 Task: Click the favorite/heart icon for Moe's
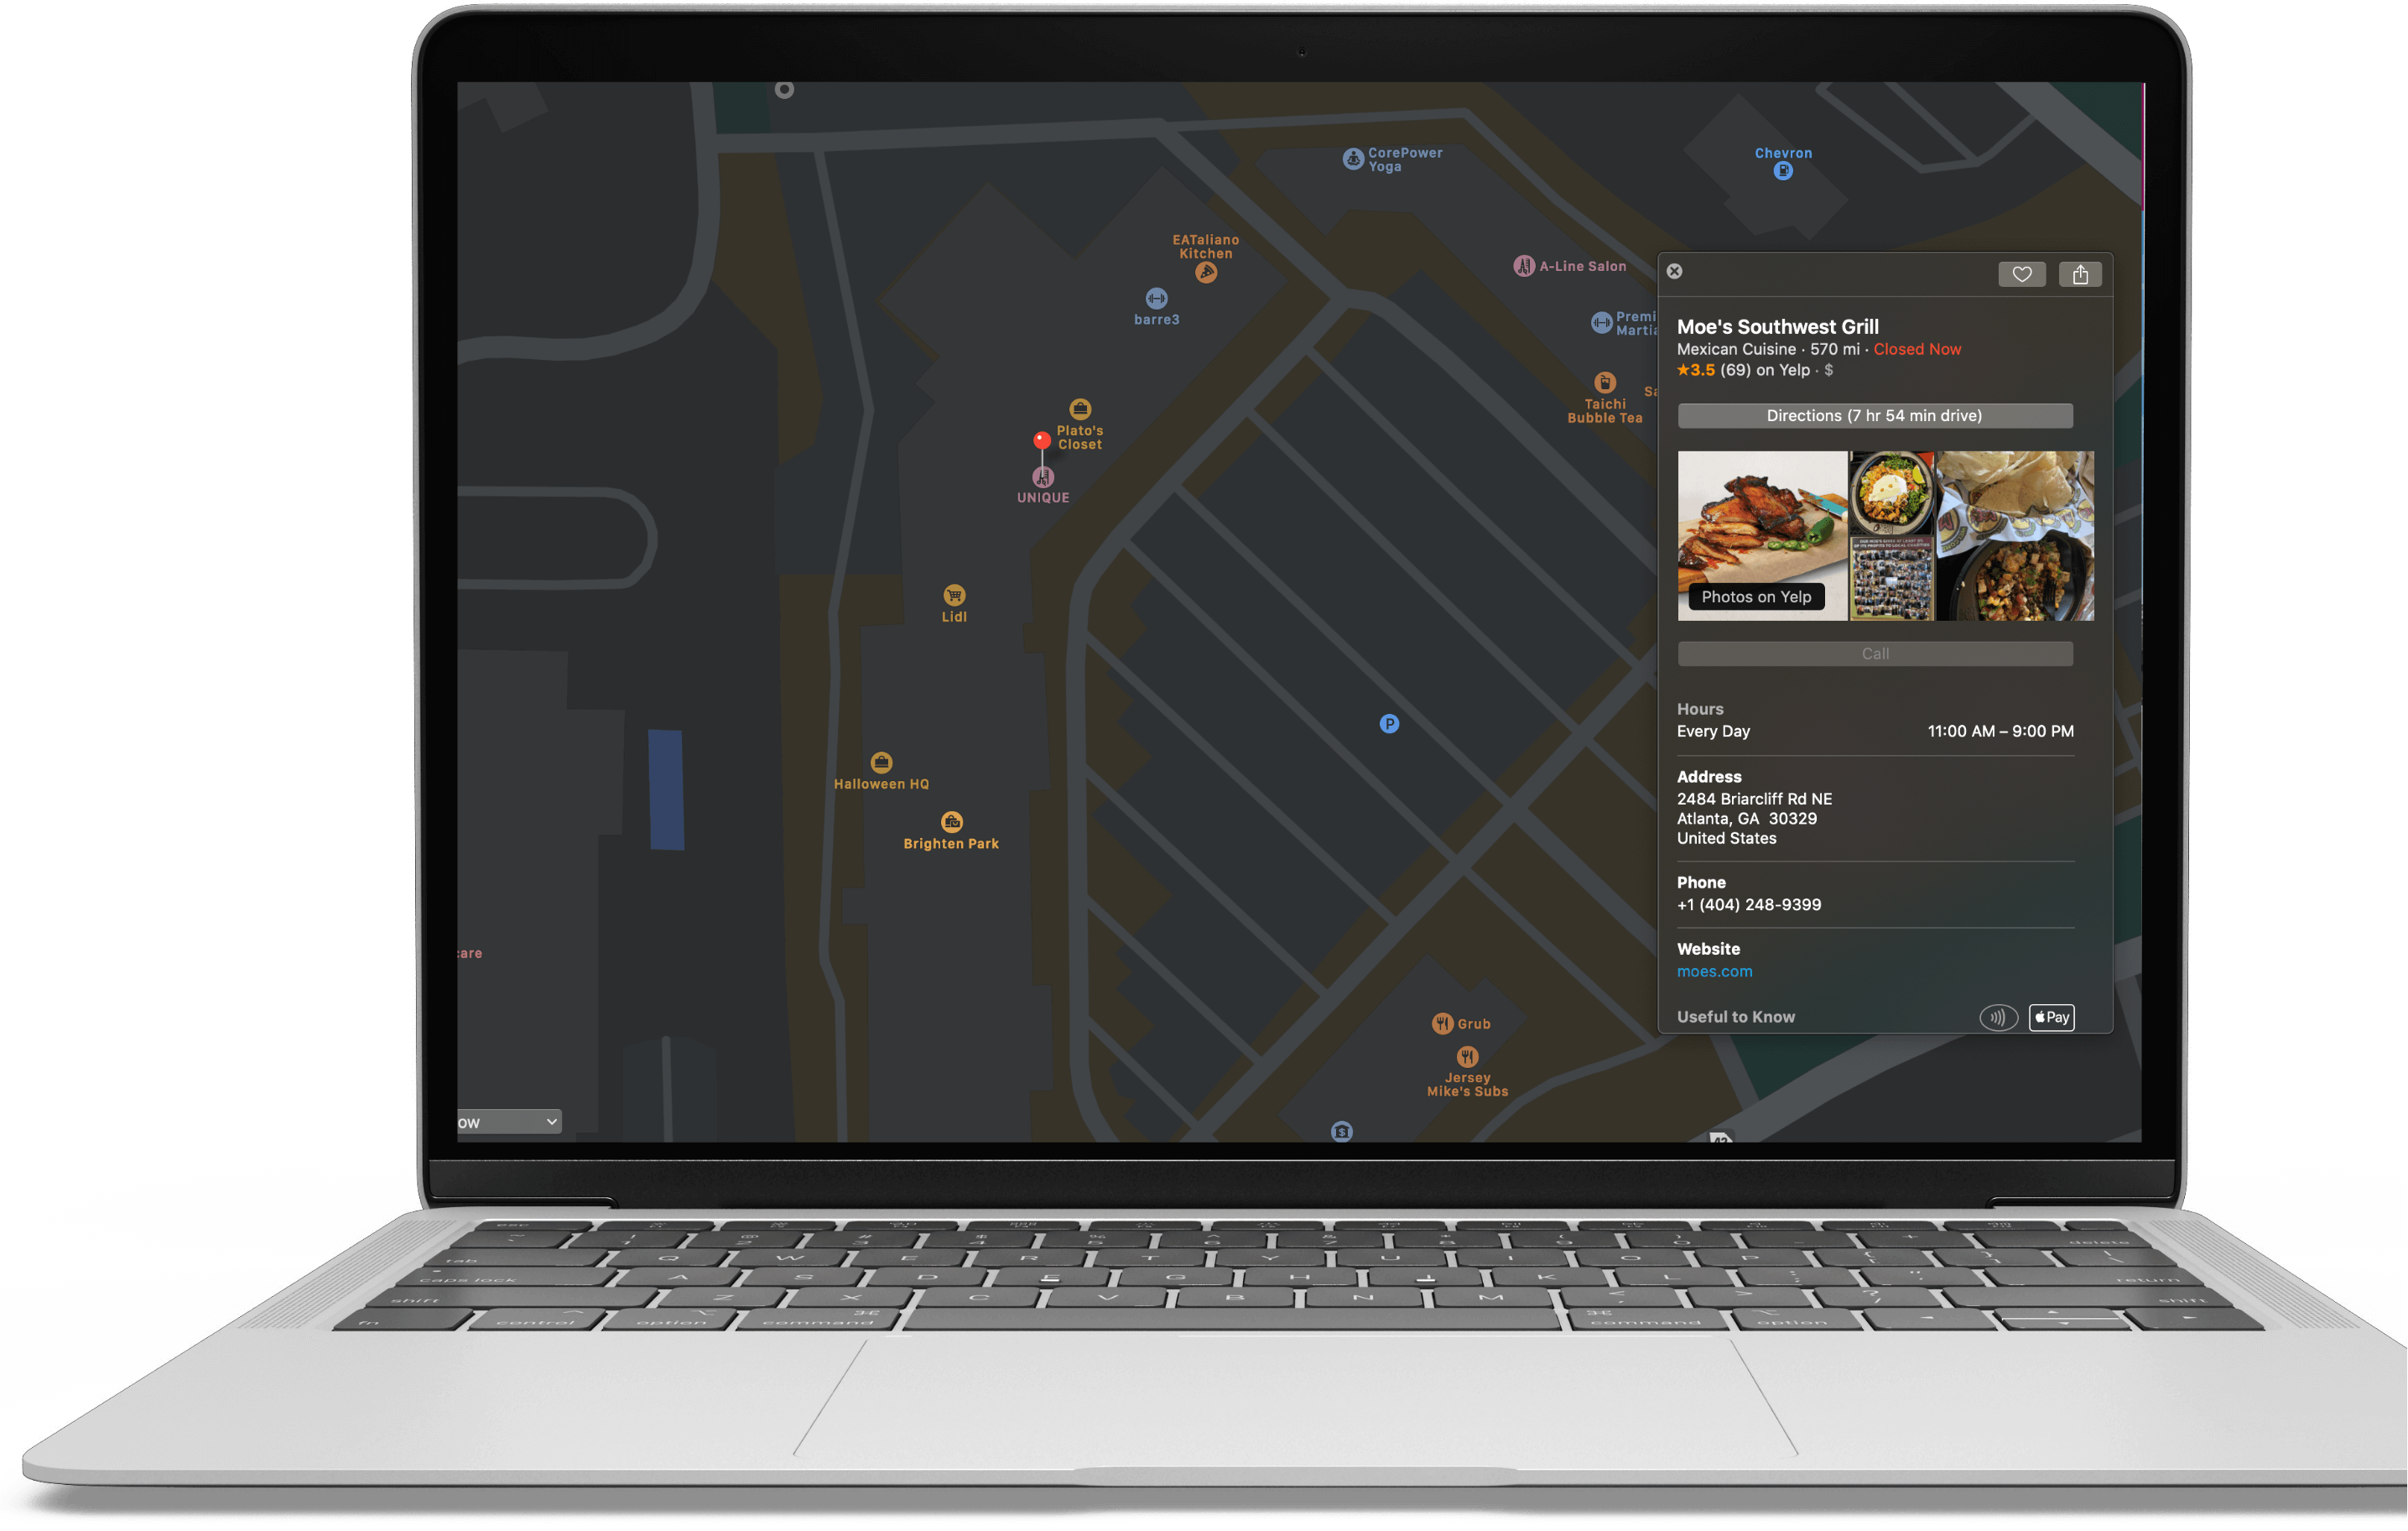[2022, 273]
